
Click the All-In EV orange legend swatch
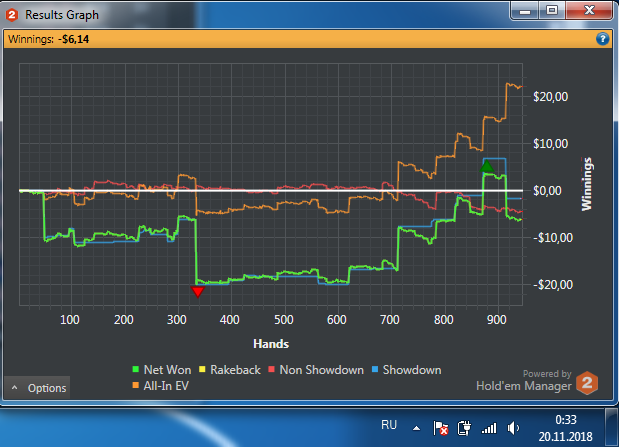click(135, 385)
